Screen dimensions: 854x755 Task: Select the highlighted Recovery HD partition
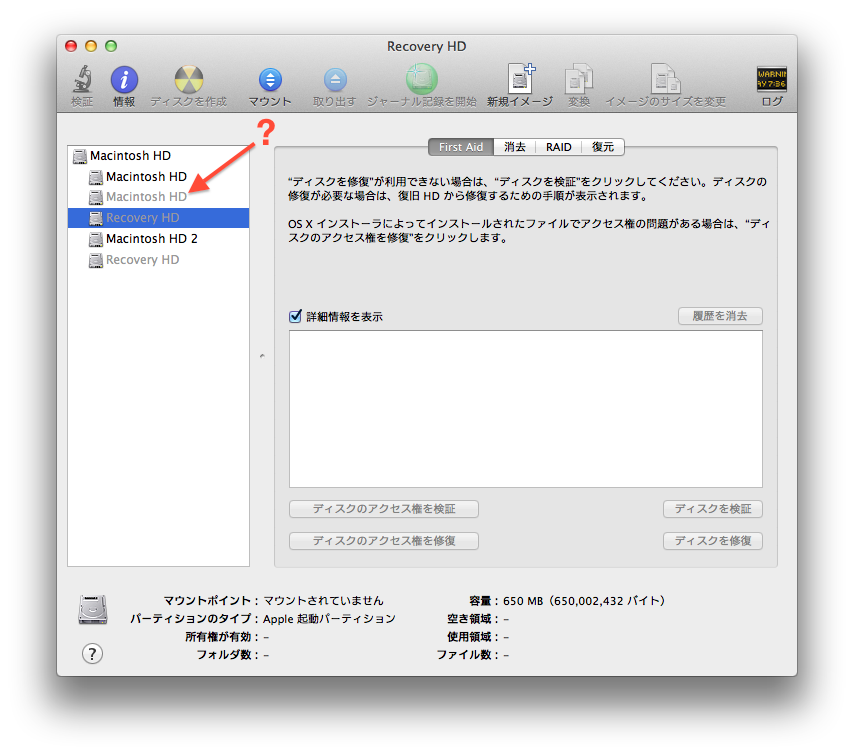point(158,218)
